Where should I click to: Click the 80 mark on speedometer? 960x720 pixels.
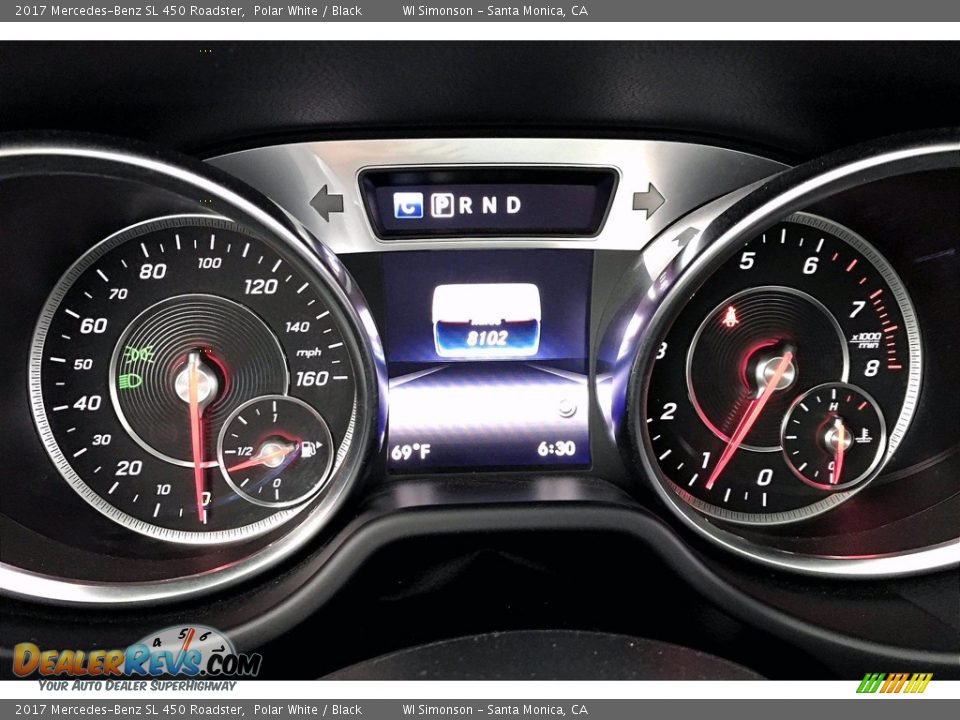152,271
